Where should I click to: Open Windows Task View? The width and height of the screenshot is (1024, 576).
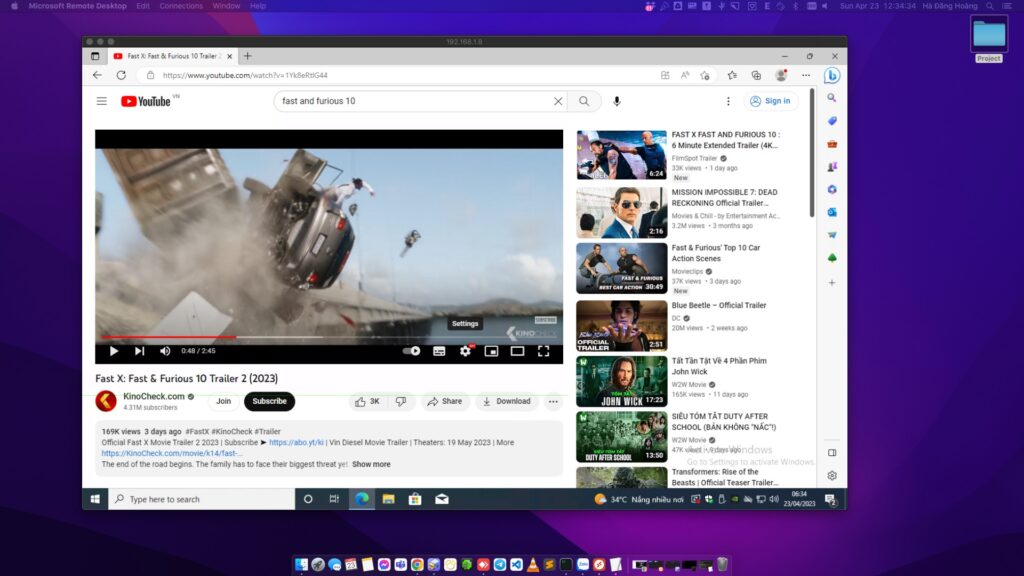point(334,499)
